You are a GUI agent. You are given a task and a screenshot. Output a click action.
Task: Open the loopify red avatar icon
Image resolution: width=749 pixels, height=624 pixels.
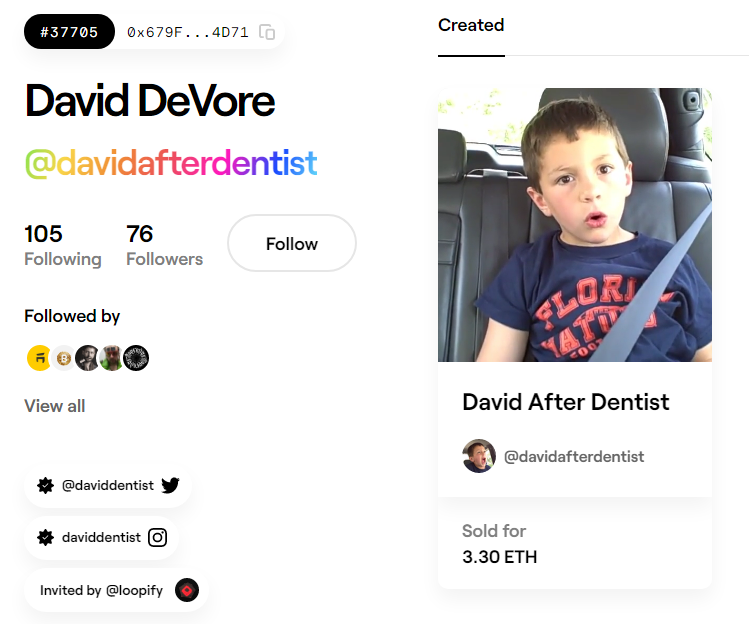click(x=187, y=590)
